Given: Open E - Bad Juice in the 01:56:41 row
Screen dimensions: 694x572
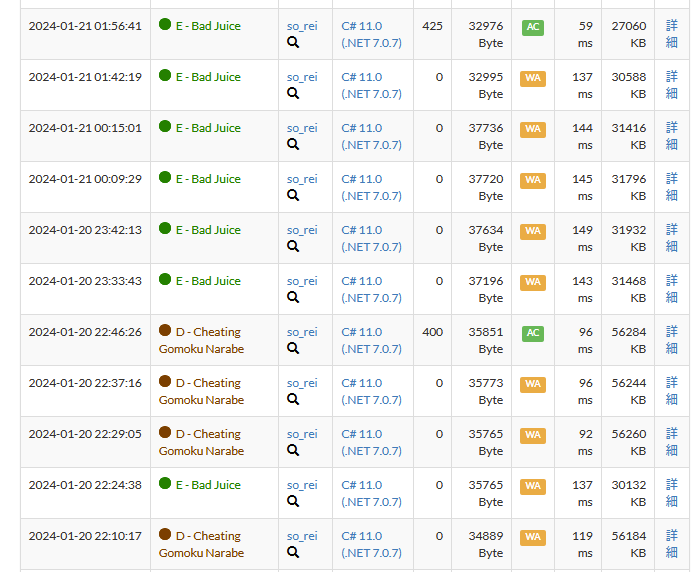Looking at the screenshot, I should [x=208, y=26].
